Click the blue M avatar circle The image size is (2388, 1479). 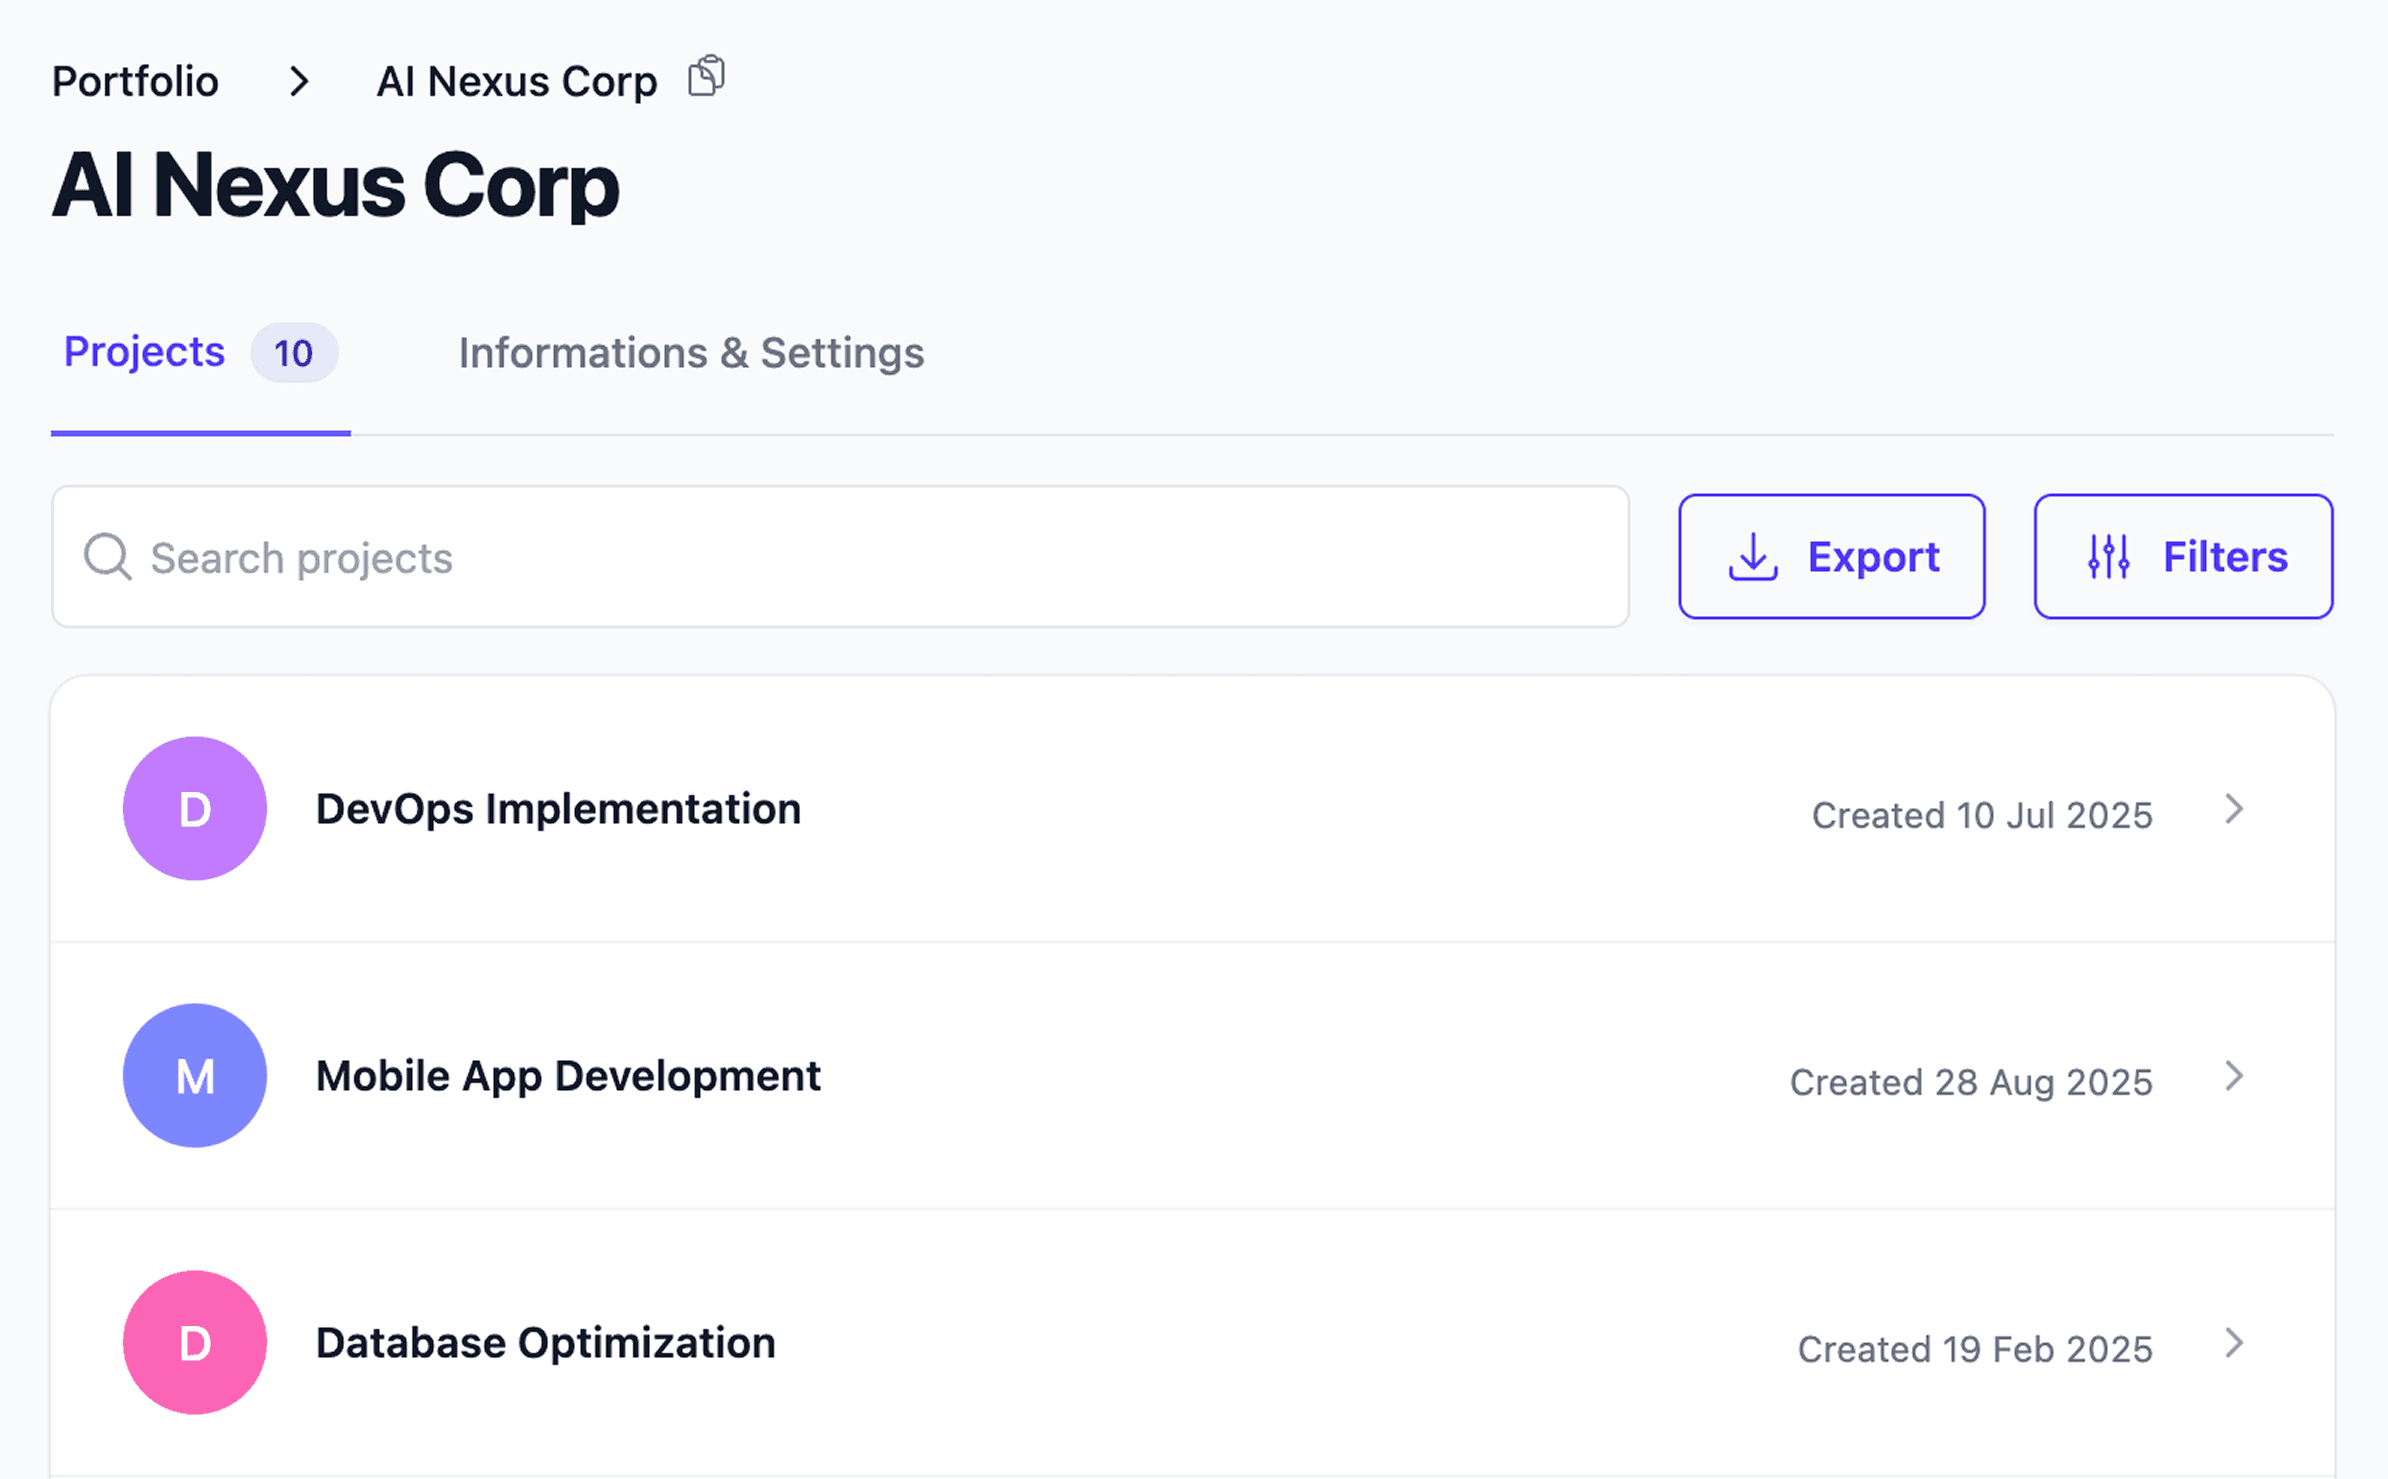195,1076
